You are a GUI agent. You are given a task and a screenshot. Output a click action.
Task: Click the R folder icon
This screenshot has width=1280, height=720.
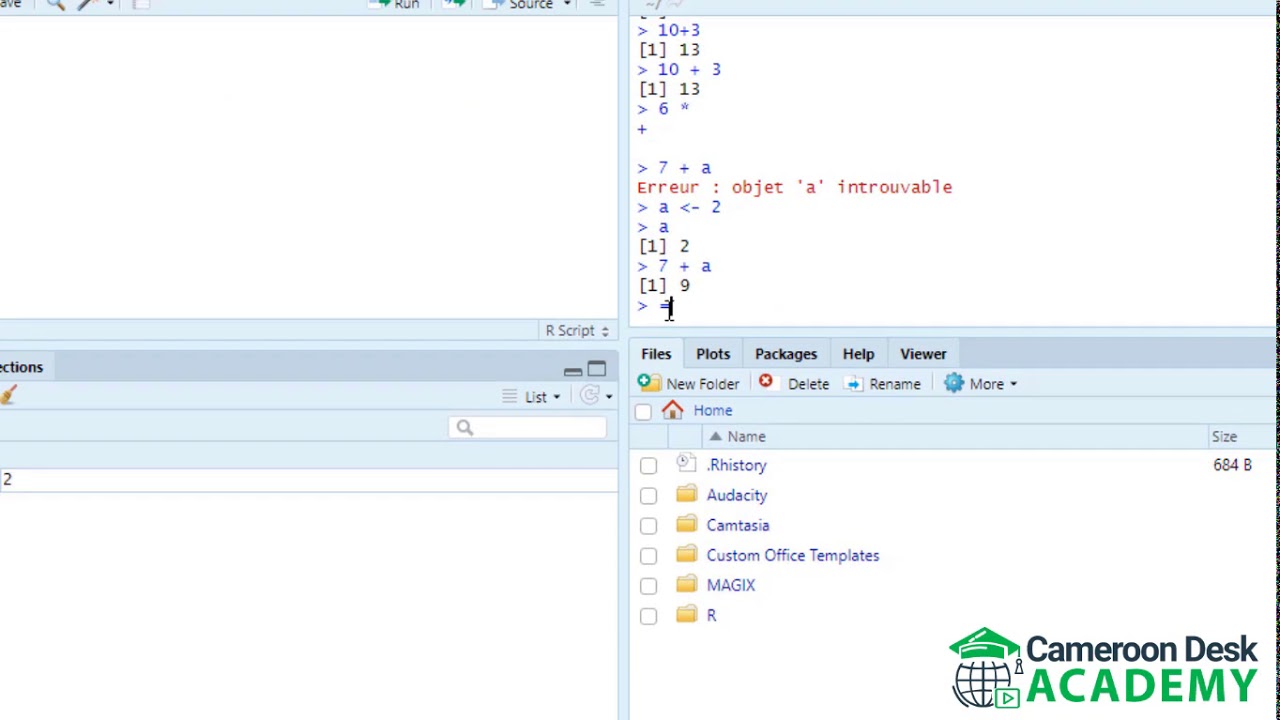point(686,614)
